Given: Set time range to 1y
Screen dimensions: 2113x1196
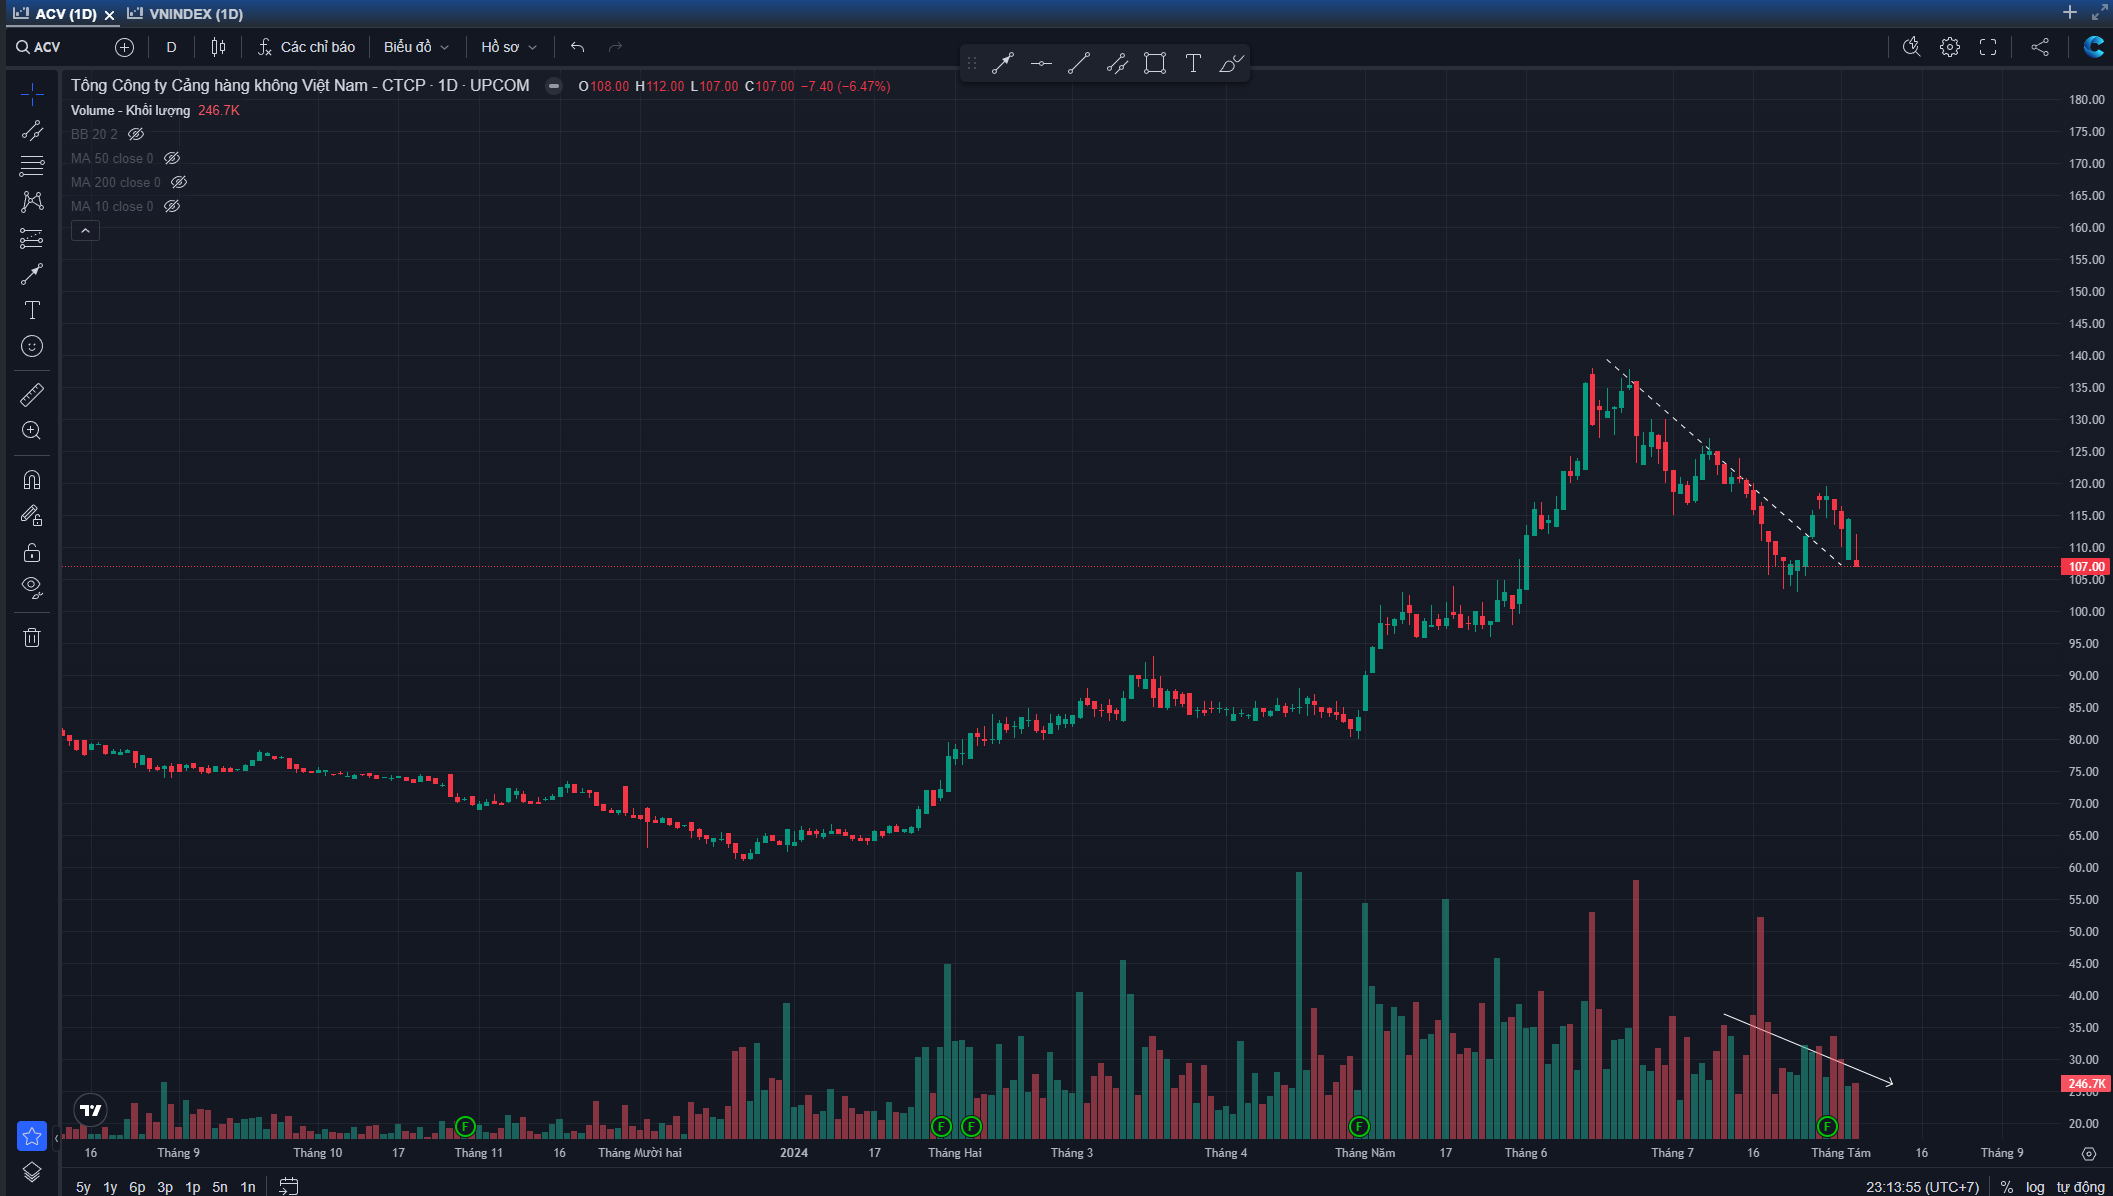Looking at the screenshot, I should point(110,1187).
